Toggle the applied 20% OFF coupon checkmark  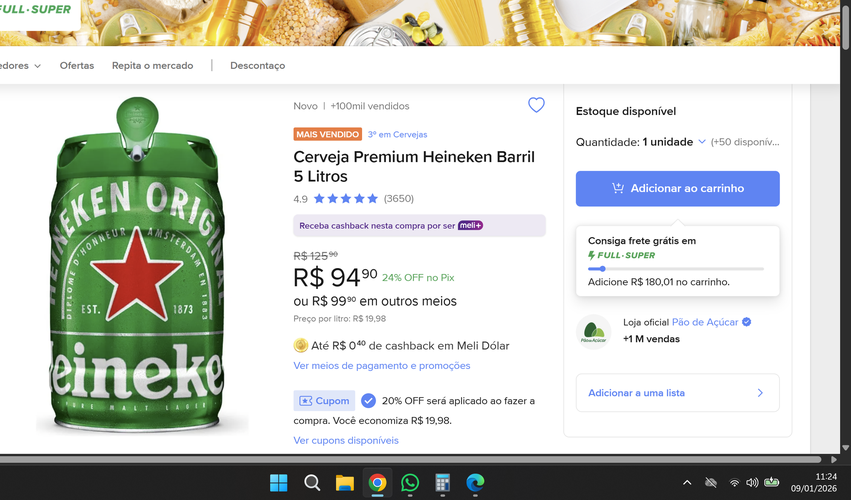368,401
